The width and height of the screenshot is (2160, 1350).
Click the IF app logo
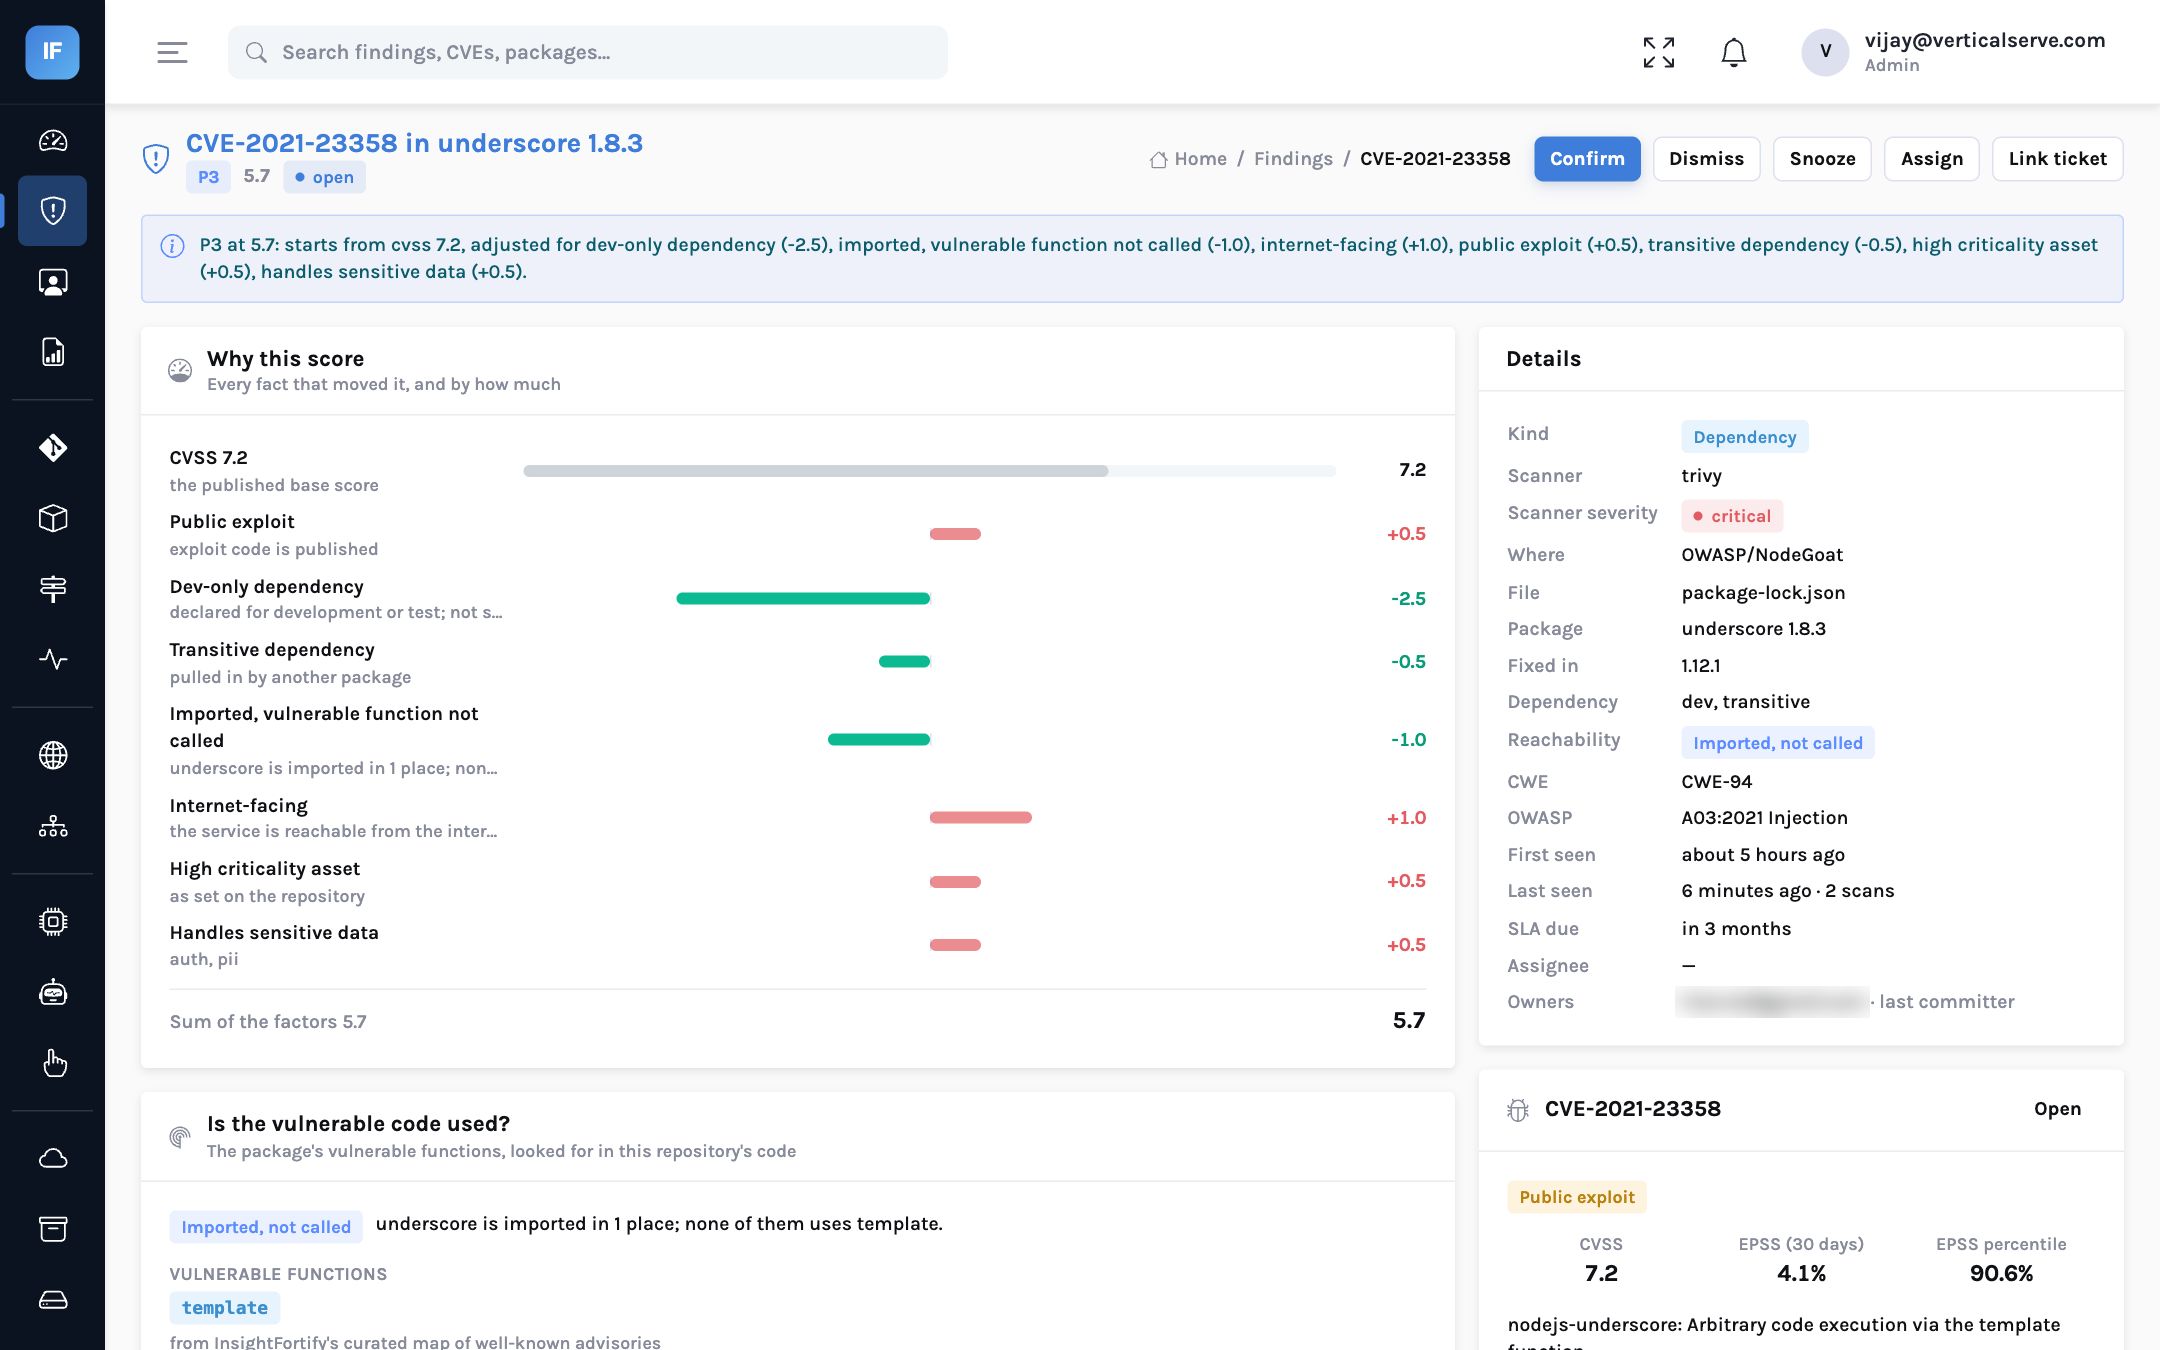point(52,52)
